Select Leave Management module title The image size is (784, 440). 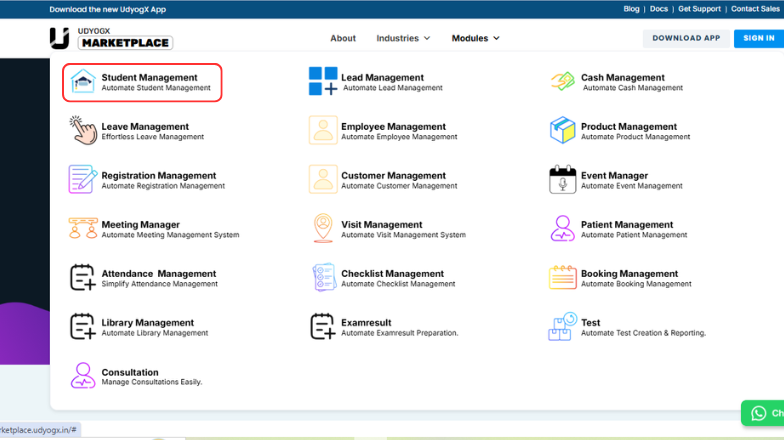(x=145, y=126)
